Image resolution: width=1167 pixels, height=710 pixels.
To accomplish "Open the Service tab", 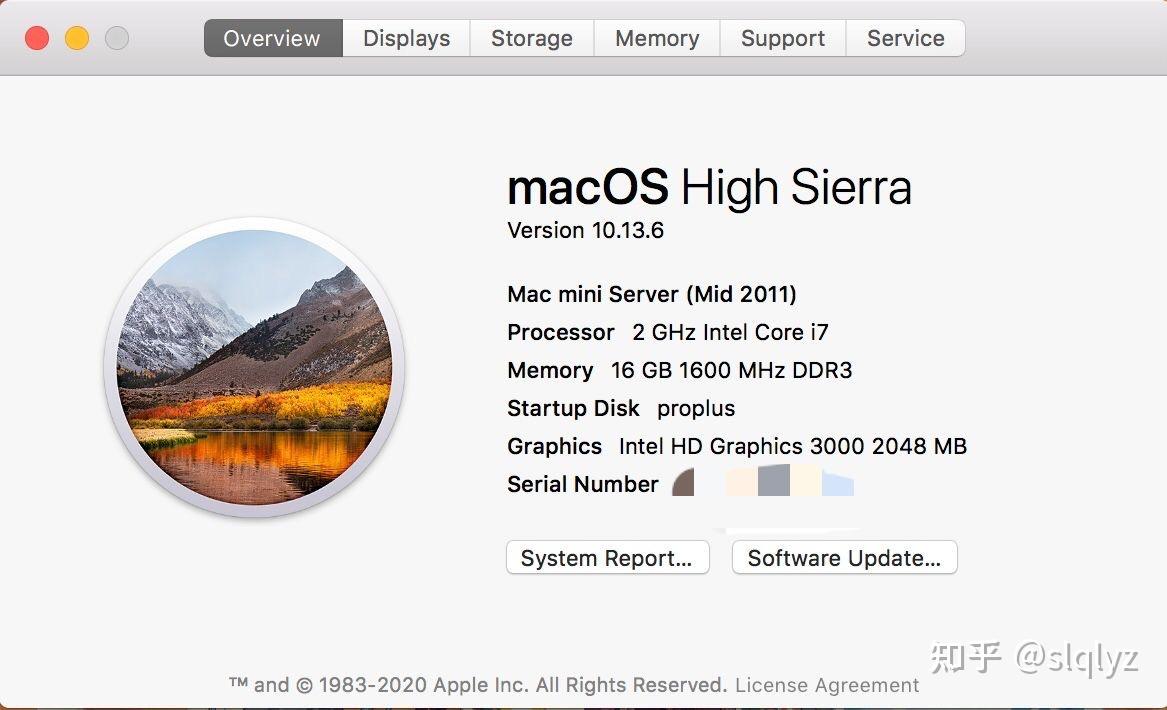I will 905,38.
